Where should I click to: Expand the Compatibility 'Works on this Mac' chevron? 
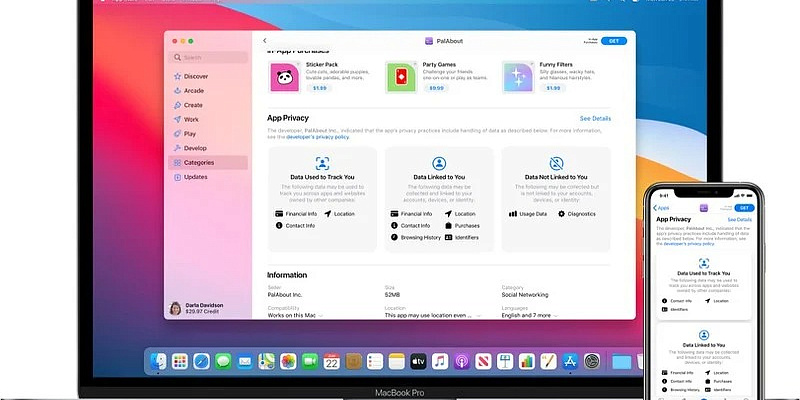coord(321,316)
